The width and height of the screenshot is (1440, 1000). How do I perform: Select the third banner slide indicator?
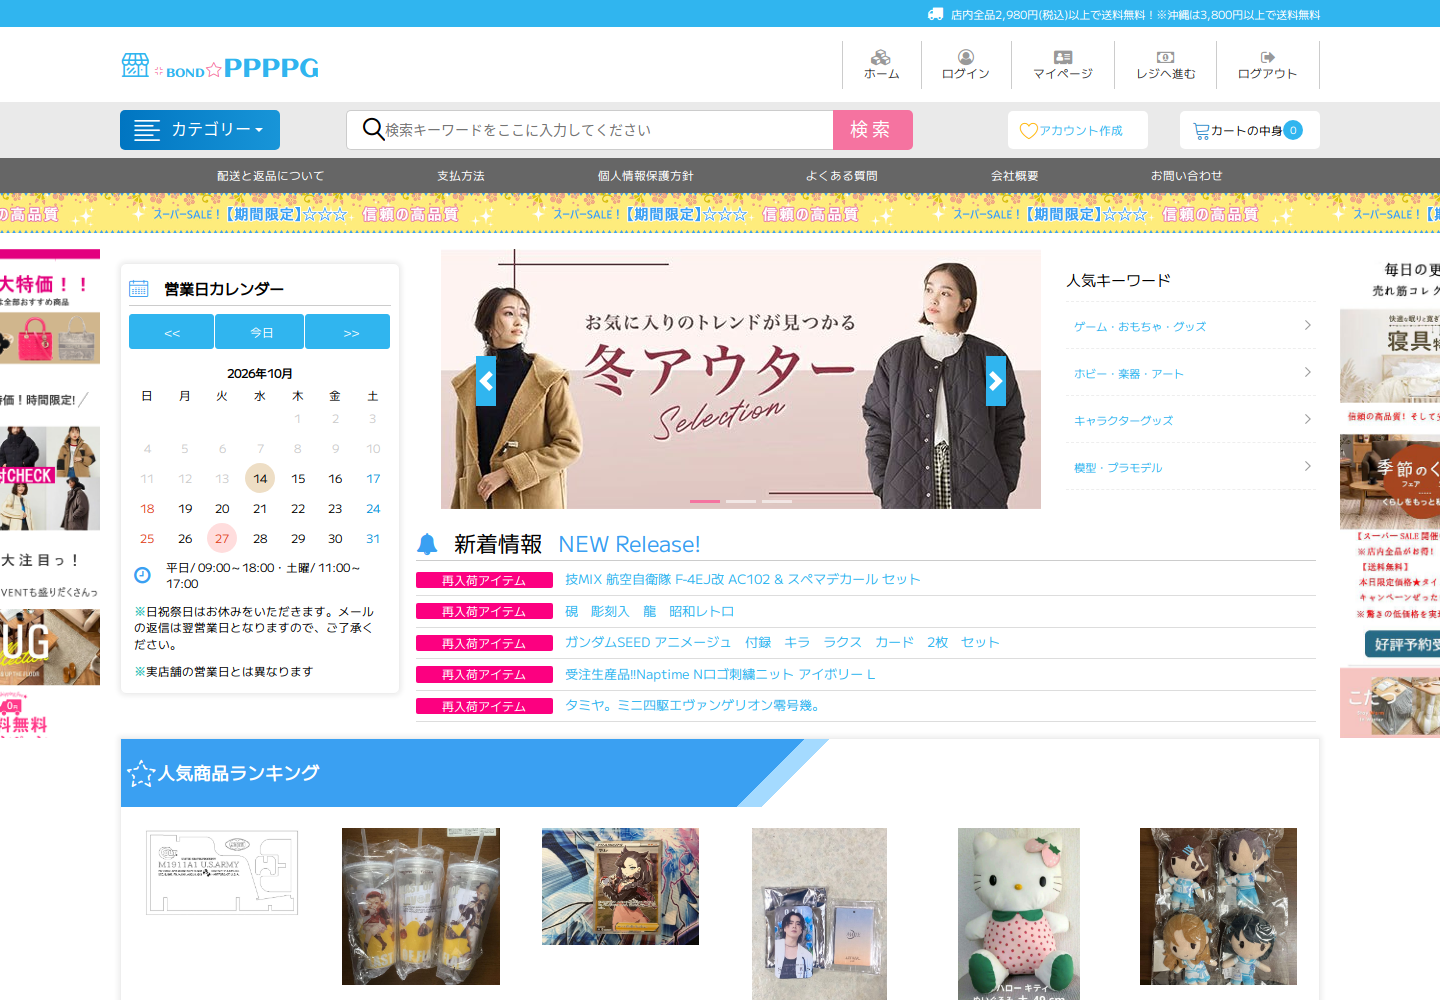click(777, 501)
